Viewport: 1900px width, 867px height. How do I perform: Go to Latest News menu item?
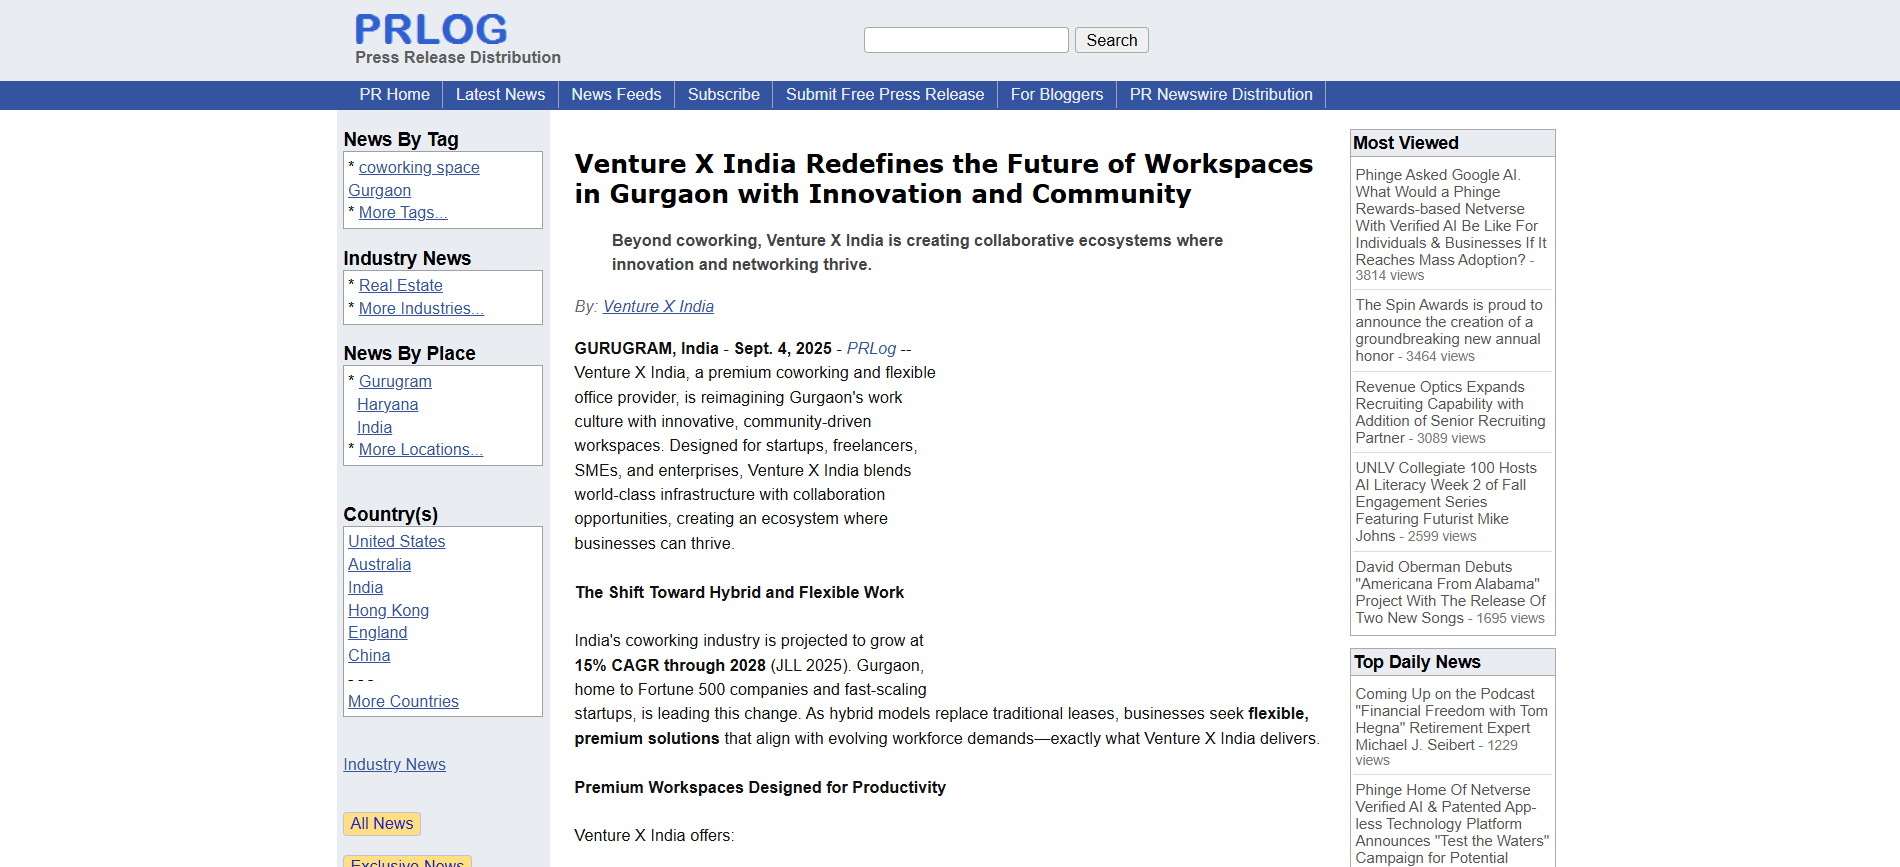click(x=500, y=95)
